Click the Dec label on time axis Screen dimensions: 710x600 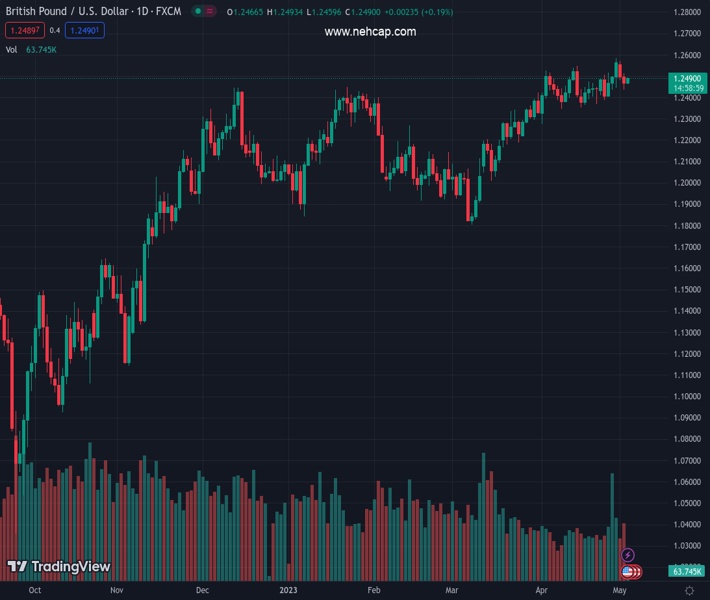click(204, 591)
